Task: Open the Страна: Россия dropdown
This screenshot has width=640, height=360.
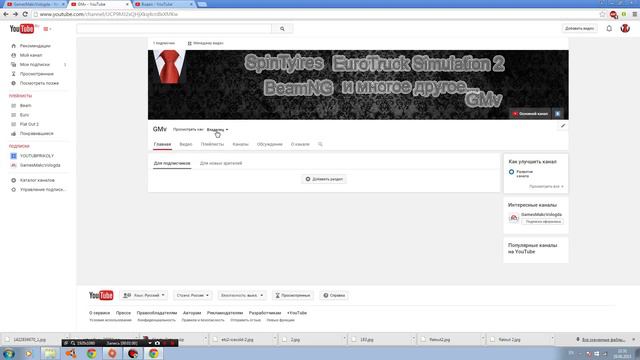Action: pos(192,295)
